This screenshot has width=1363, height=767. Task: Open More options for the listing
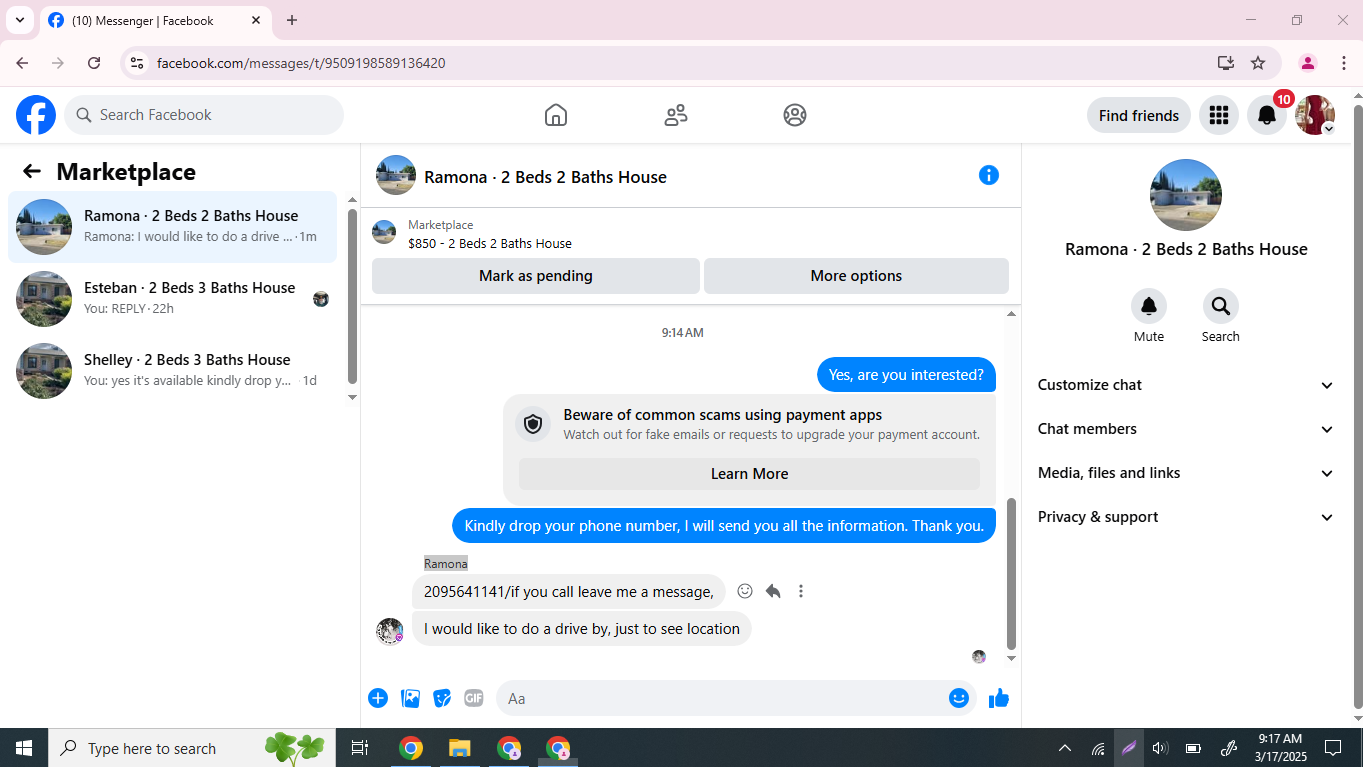pos(856,276)
